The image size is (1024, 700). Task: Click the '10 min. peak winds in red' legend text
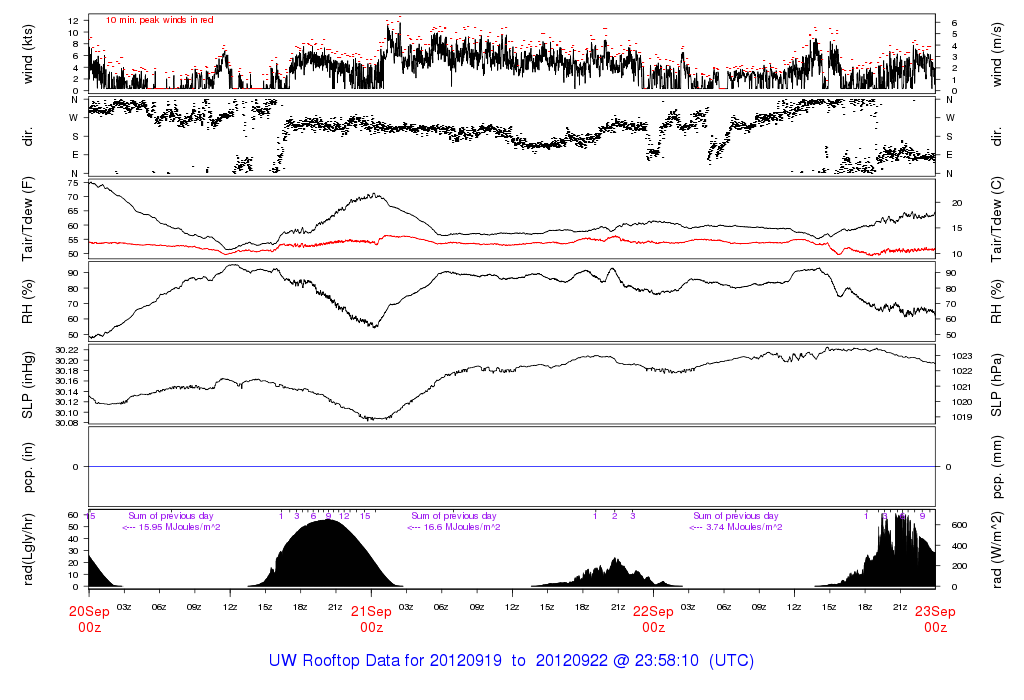(159, 20)
